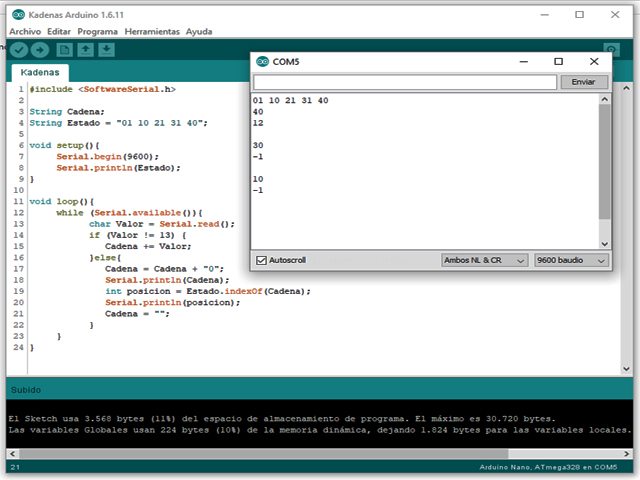This screenshot has width=640, height=480.
Task: Click serial output value '12'
Action: tap(258, 123)
